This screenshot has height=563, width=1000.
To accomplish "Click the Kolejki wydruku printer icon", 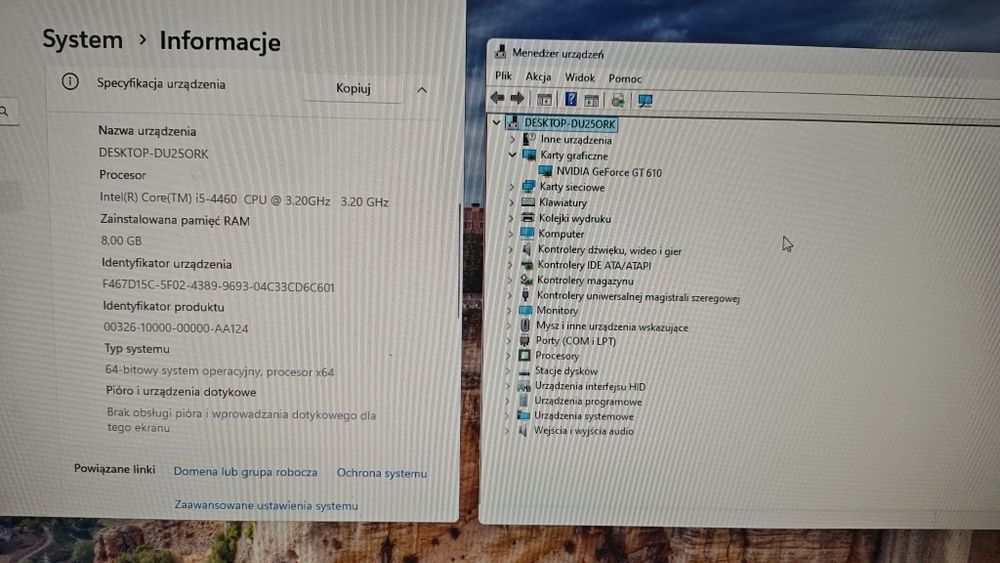I will pyautogui.click(x=527, y=217).
